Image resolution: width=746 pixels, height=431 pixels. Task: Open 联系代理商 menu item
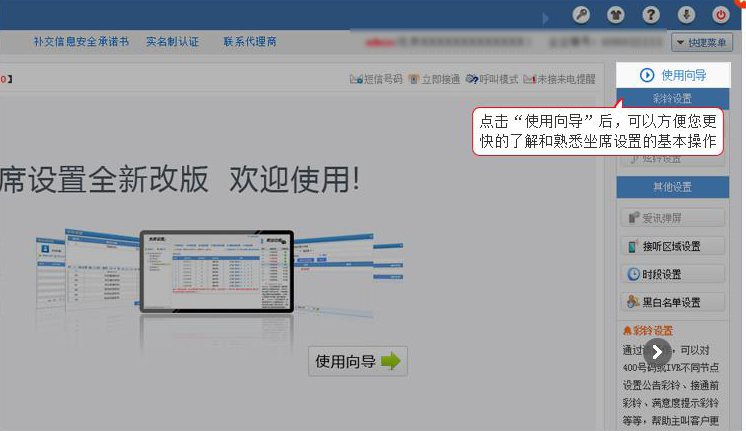(x=250, y=42)
